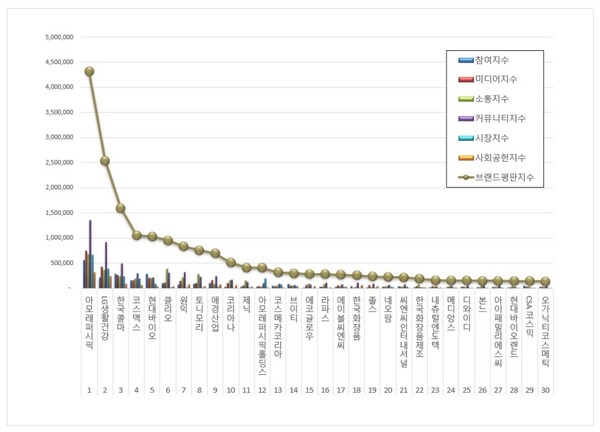Click the 5,000,000 y-axis value label
This screenshot has width=600, height=432.
click(x=59, y=37)
